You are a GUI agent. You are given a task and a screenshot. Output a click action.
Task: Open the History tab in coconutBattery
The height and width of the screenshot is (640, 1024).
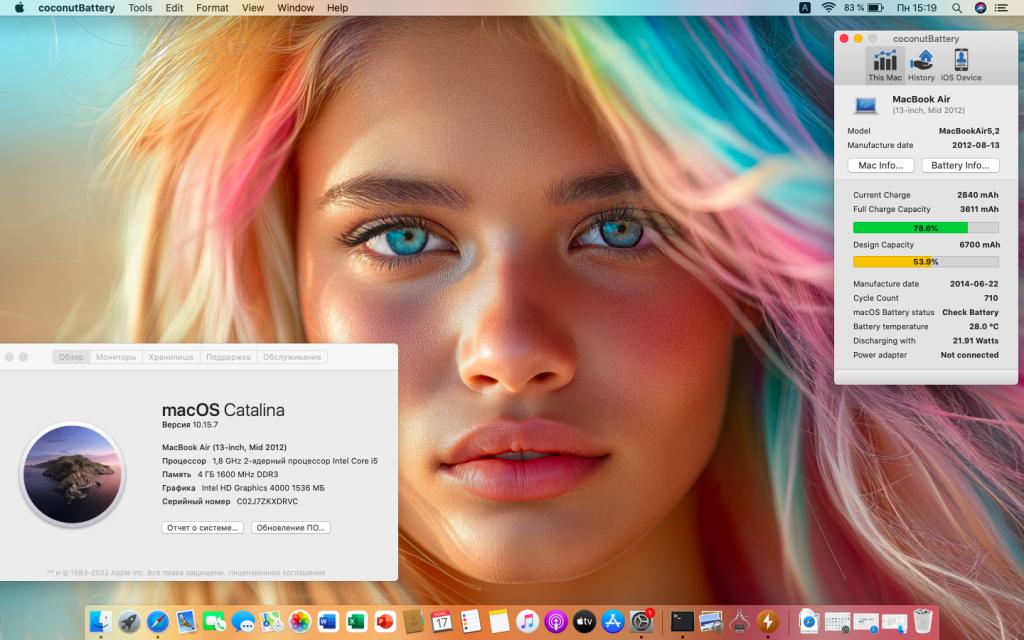coord(921,65)
